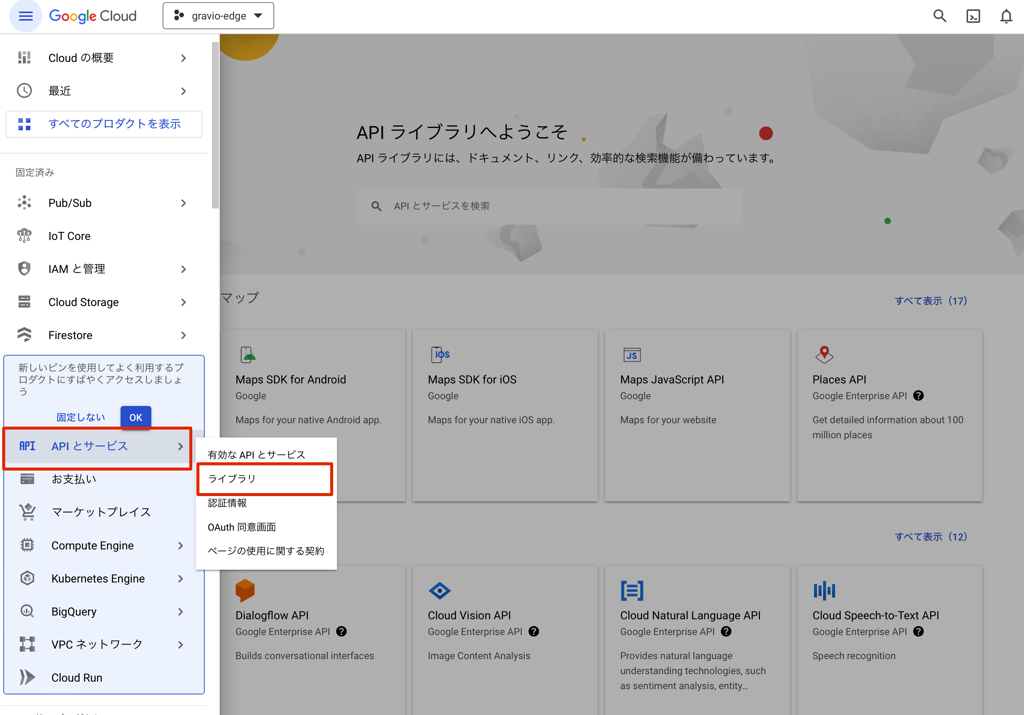
Task: Click the sidebar vertical scrollbar
Action: point(216,125)
